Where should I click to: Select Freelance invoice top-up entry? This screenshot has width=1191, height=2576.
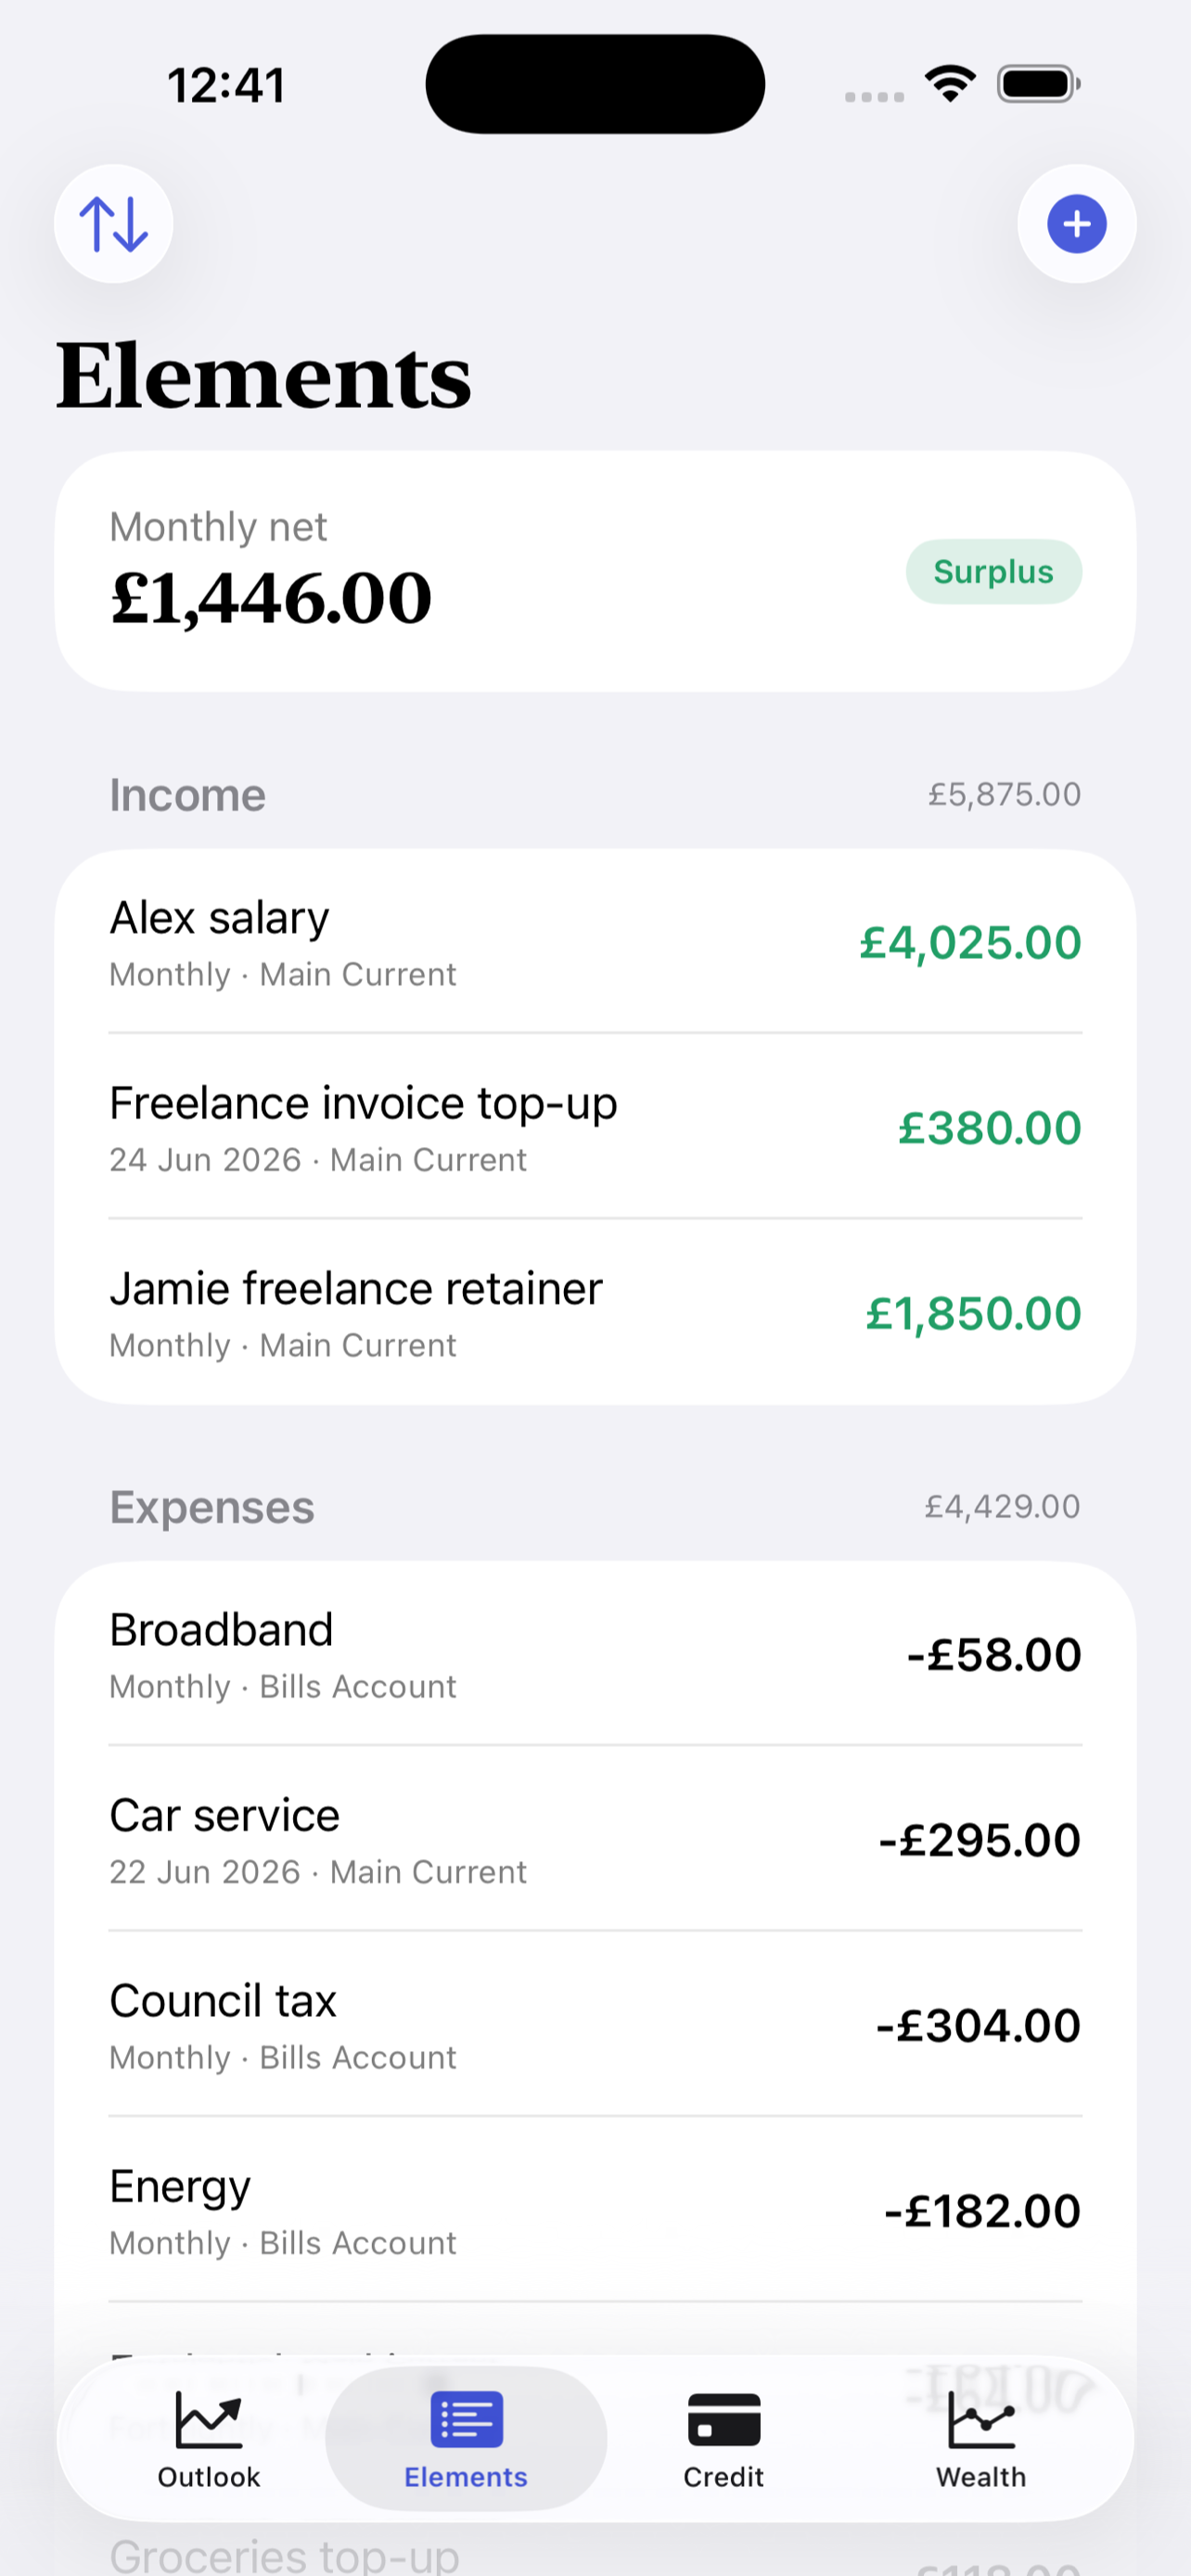pos(595,1127)
